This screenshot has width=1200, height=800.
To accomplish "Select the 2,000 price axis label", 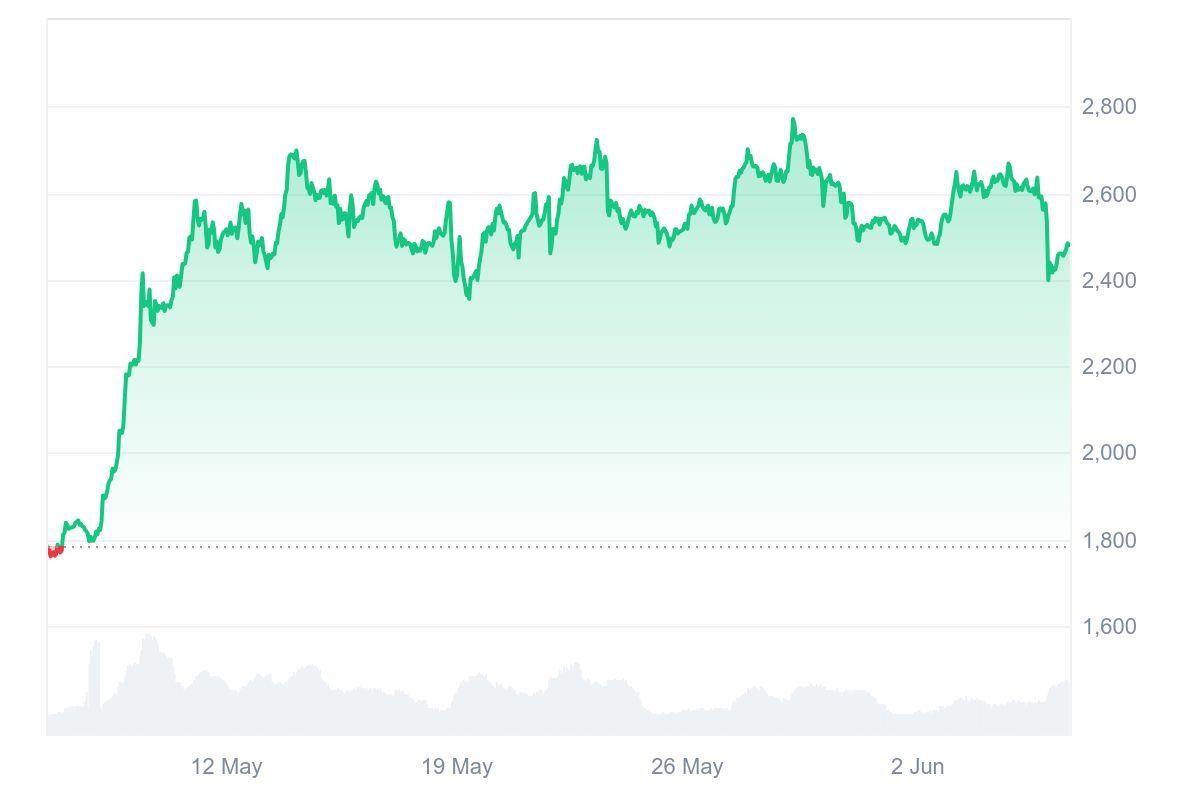I will tap(1108, 453).
